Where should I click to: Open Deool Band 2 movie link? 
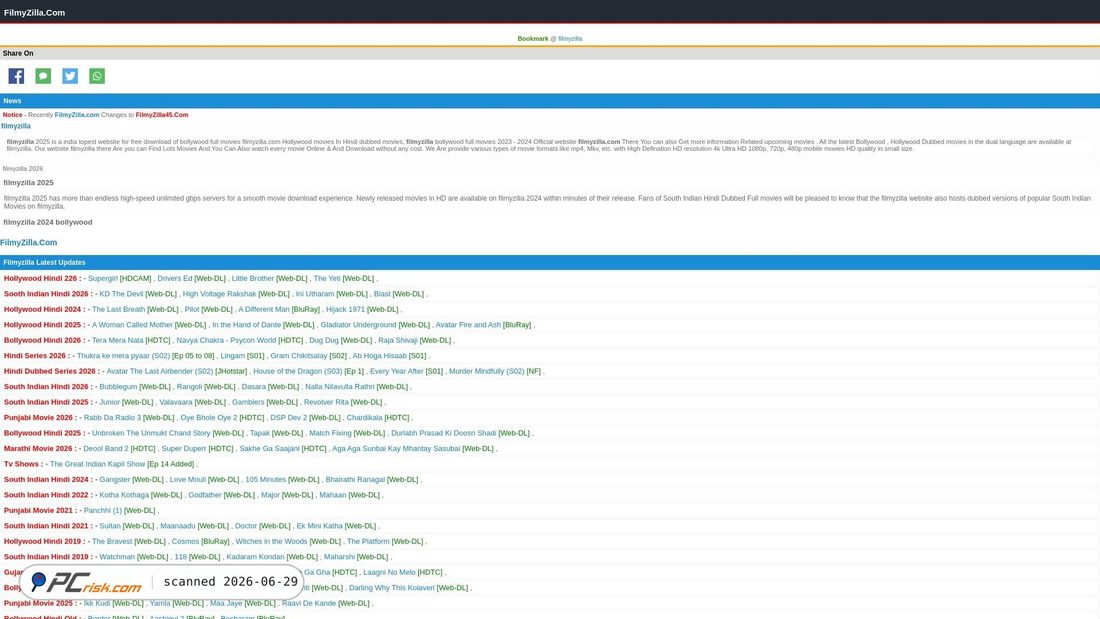click(x=106, y=448)
